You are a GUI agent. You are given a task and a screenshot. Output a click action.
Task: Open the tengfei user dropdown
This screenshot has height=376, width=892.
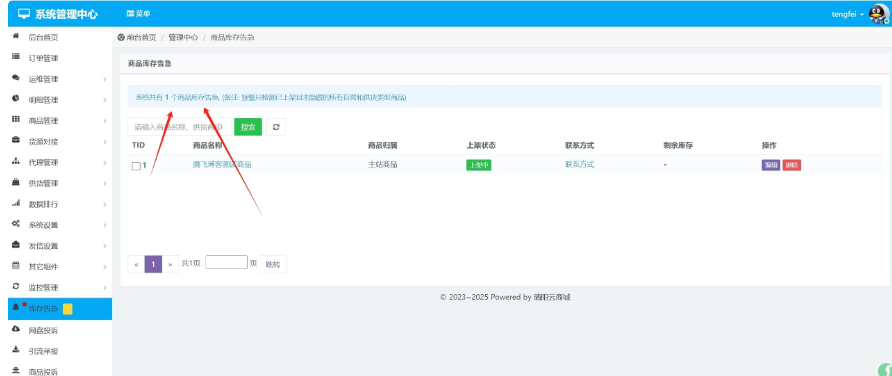(848, 14)
